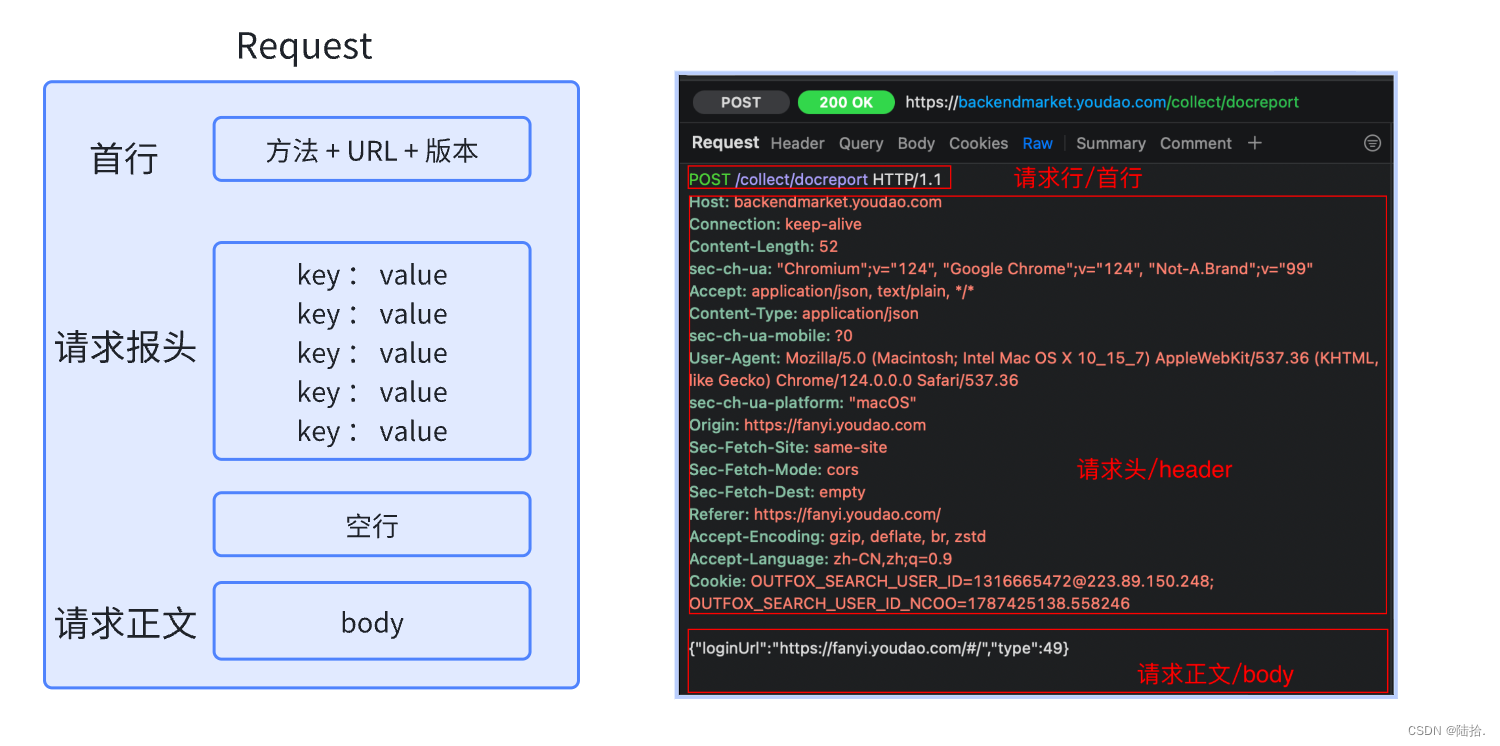Viewport: 1500px width, 746px height.
Task: Click the JSON body text with loginUrl
Action: [x=879, y=648]
